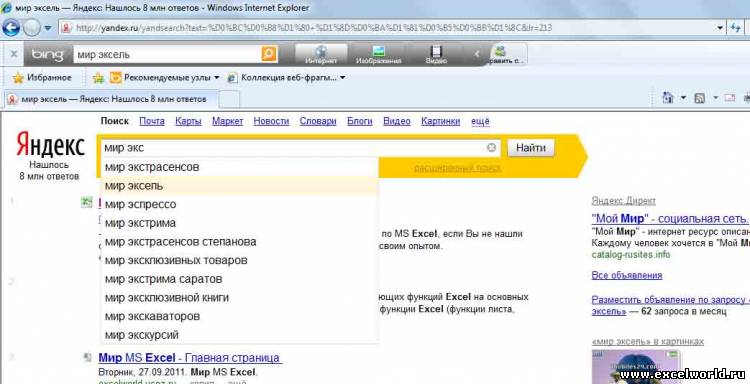This screenshot has height=384, width=750.
Task: Open Мир MS Excel - Главная страница result
Action: [x=190, y=358]
